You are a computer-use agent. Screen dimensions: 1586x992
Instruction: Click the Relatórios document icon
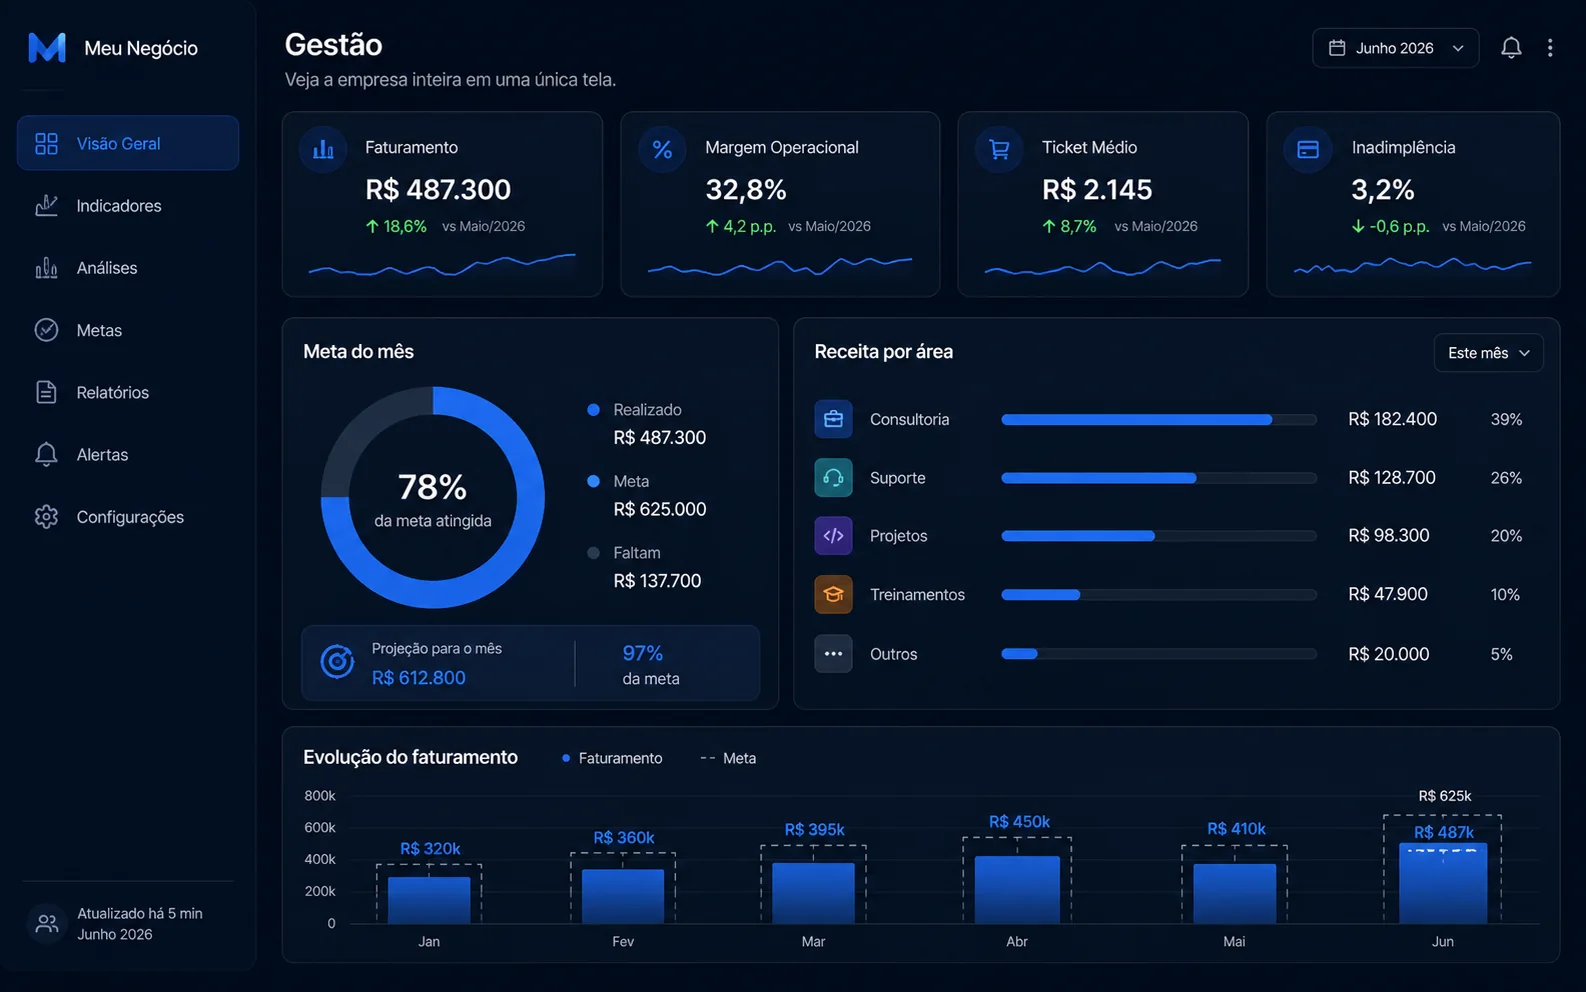(47, 392)
